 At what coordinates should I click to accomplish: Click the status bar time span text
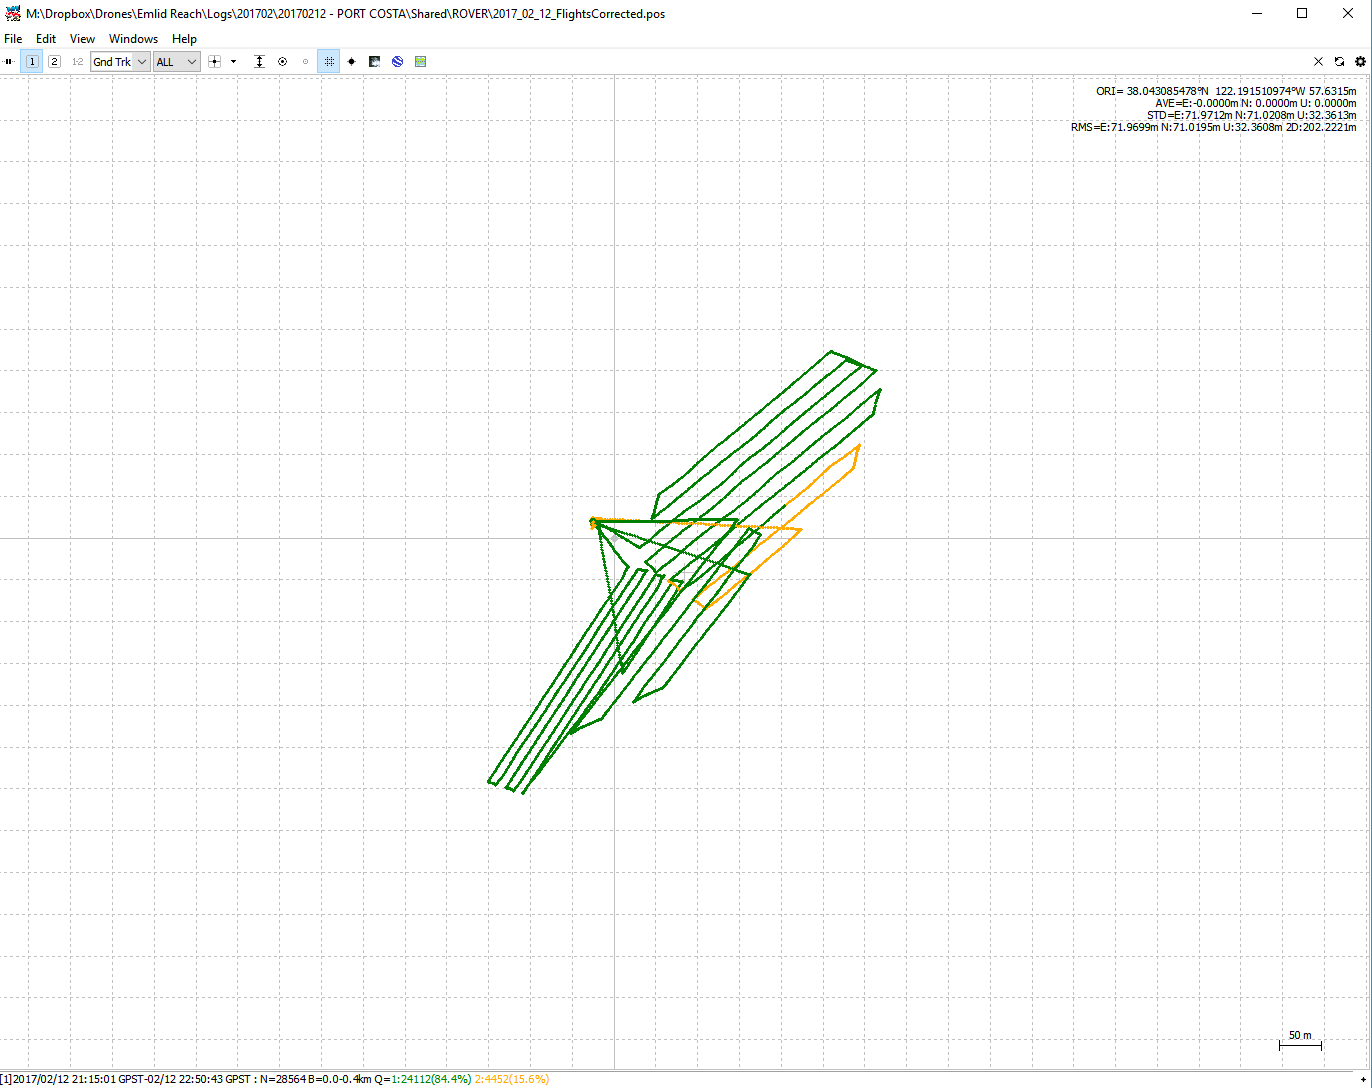point(125,1079)
